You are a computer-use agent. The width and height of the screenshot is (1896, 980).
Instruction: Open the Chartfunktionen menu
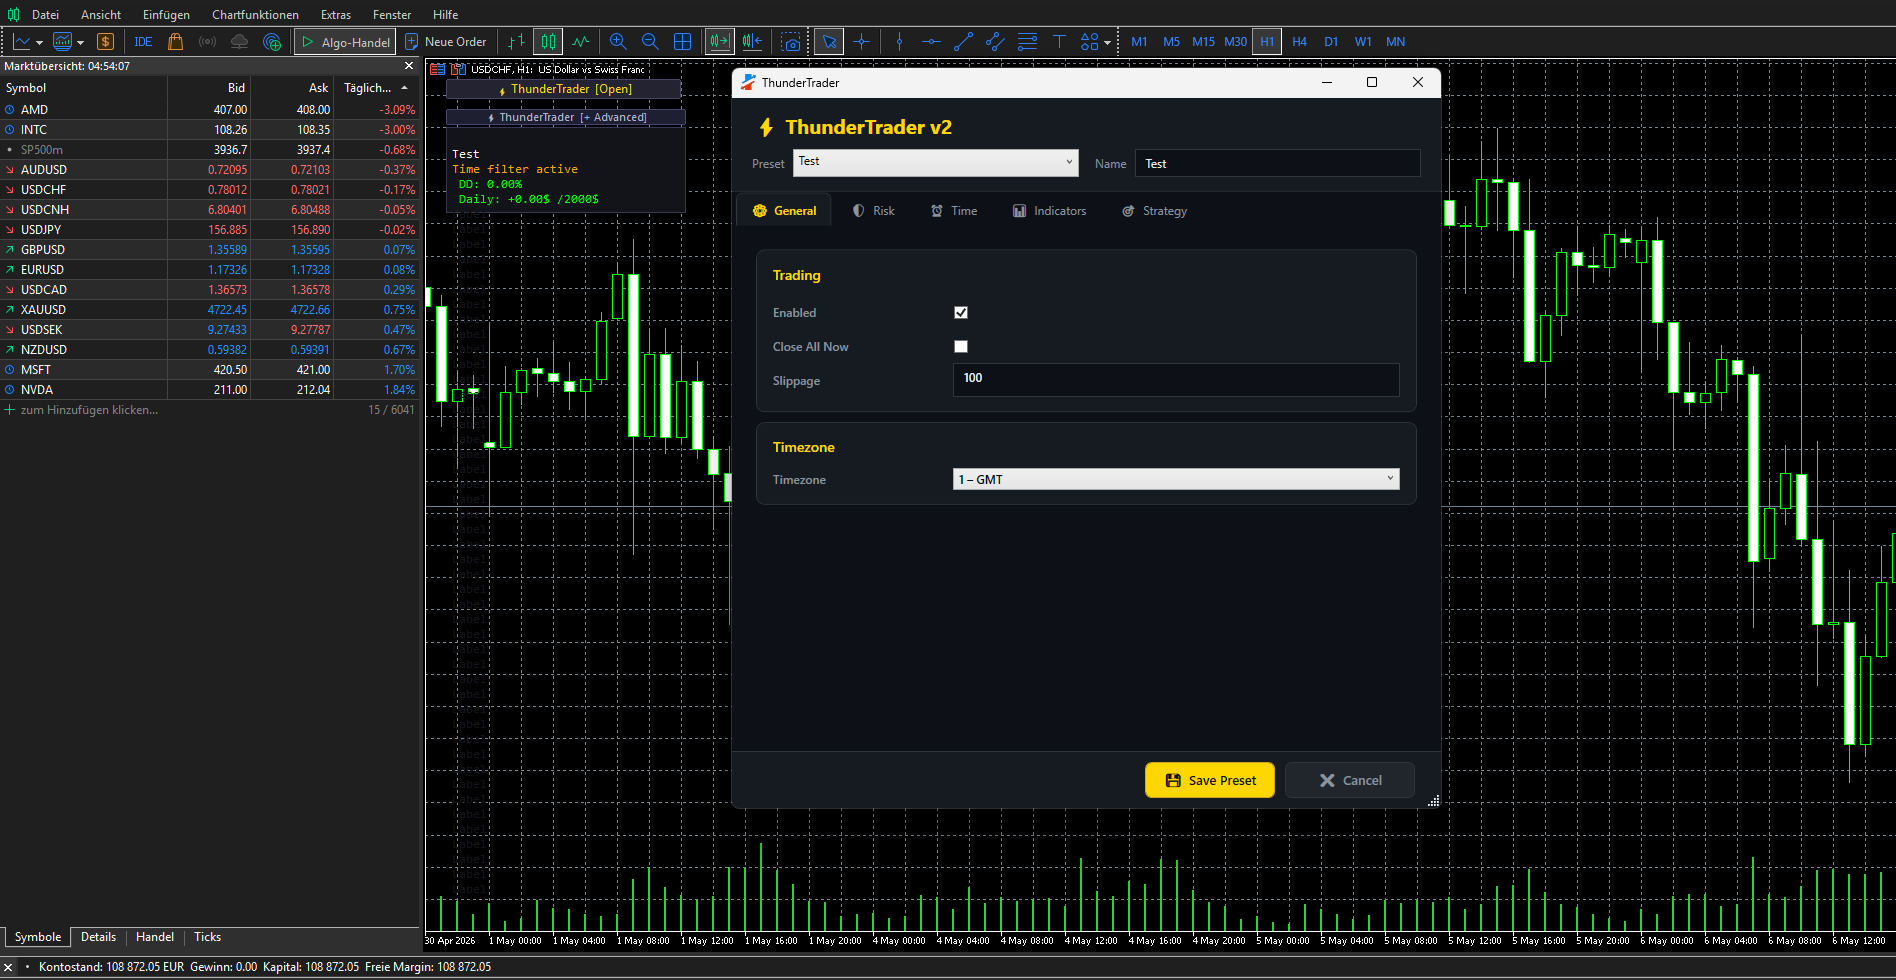255,14
